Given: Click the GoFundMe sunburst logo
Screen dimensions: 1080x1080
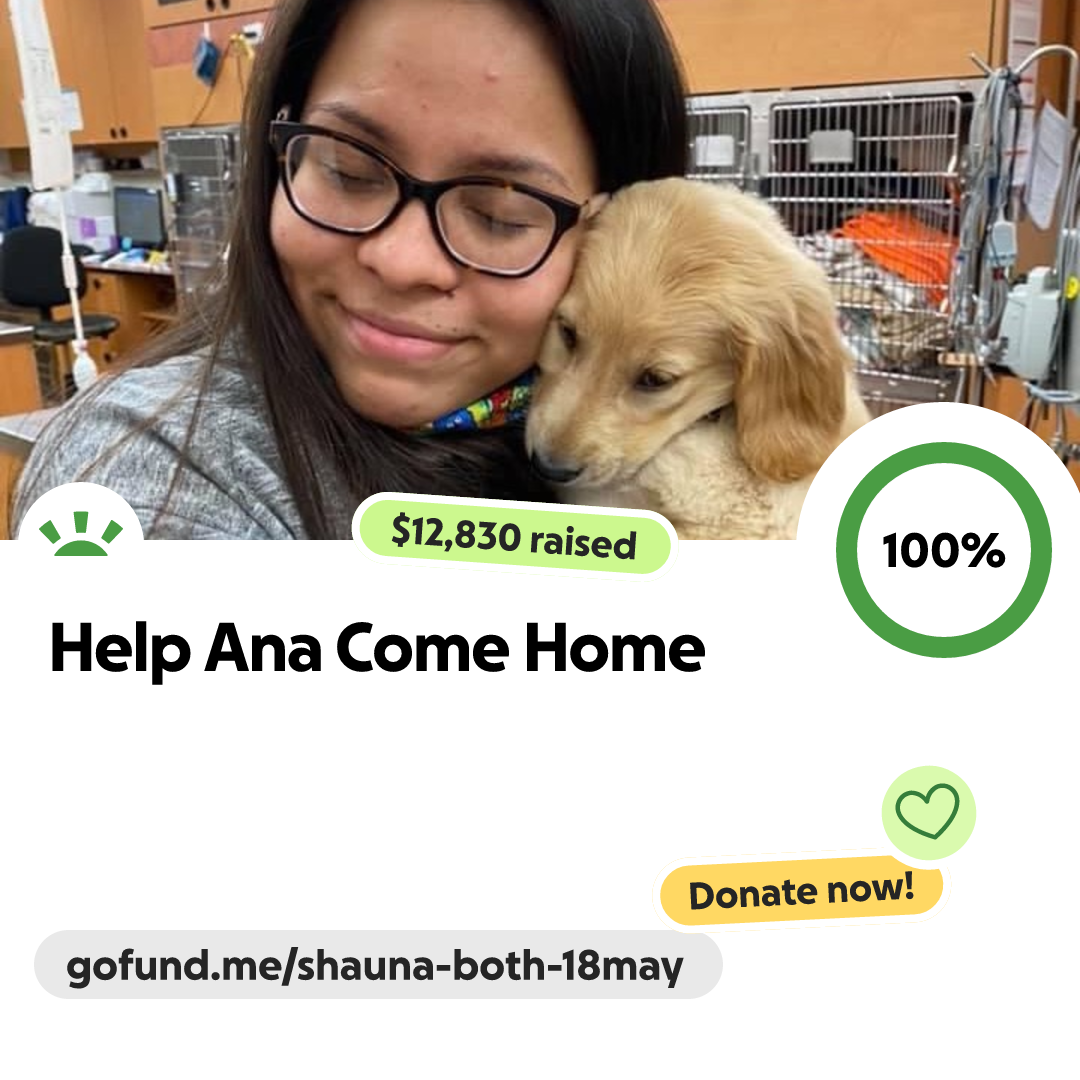Looking at the screenshot, I should click(81, 533).
